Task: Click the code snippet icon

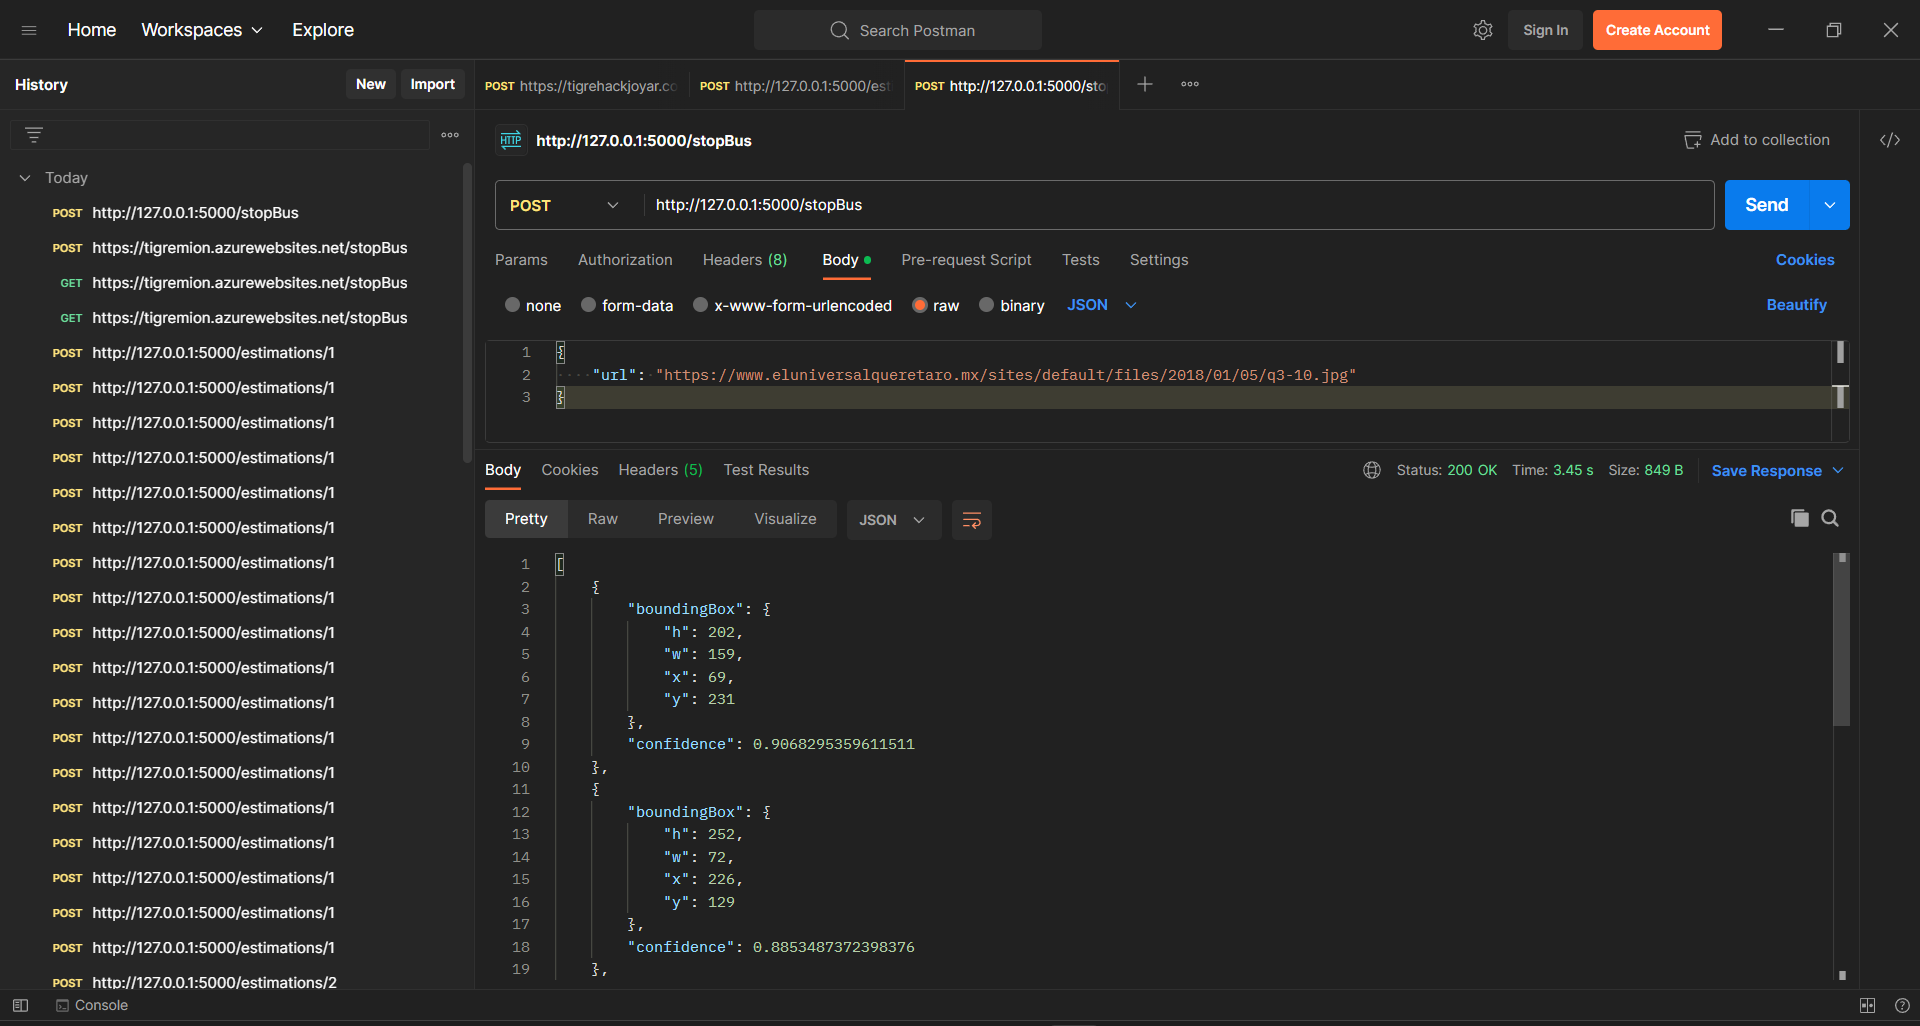Action: click(x=1889, y=140)
